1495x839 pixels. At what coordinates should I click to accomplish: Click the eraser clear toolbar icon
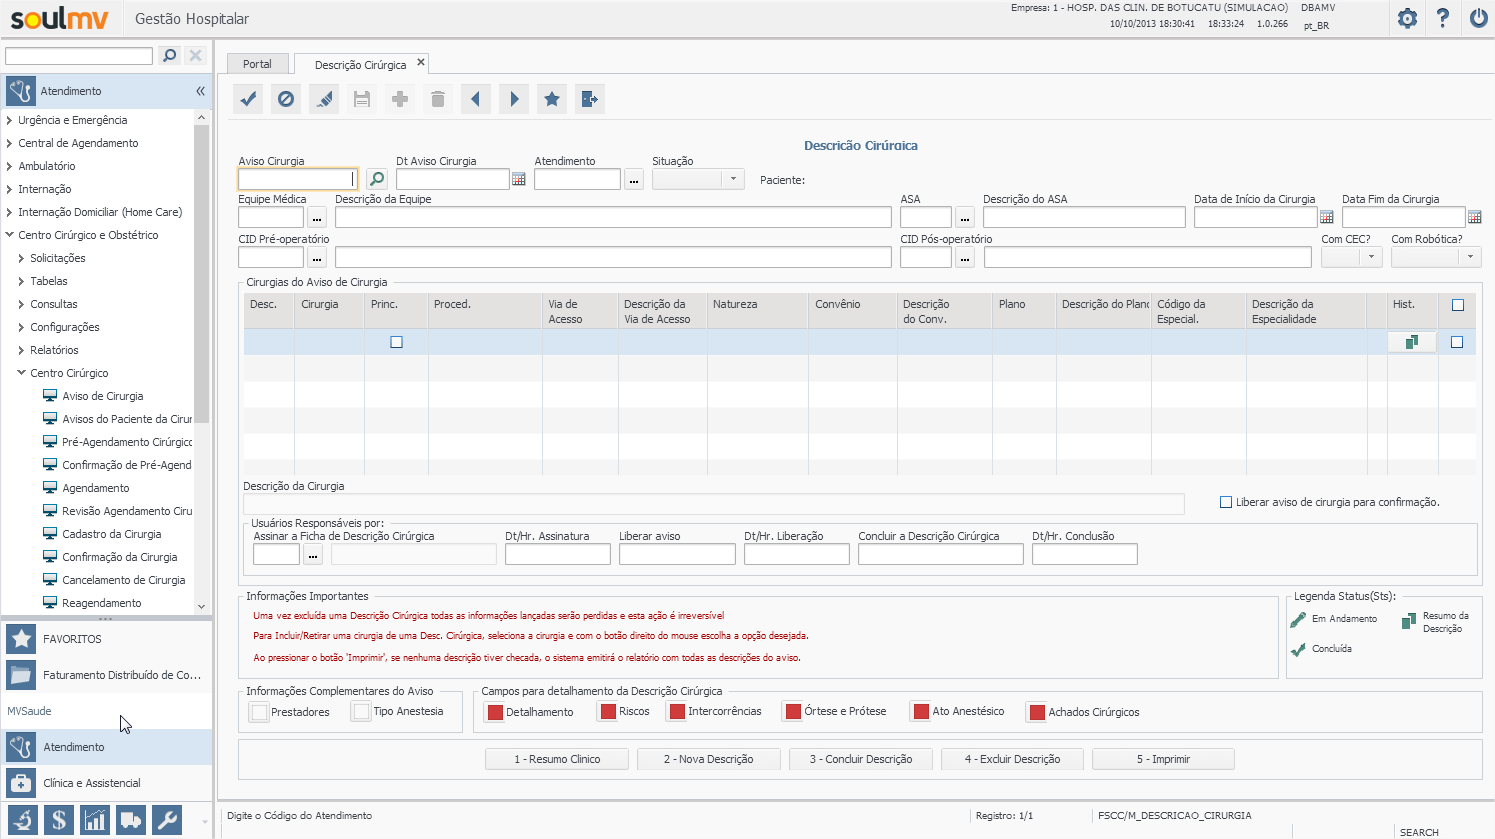[324, 99]
